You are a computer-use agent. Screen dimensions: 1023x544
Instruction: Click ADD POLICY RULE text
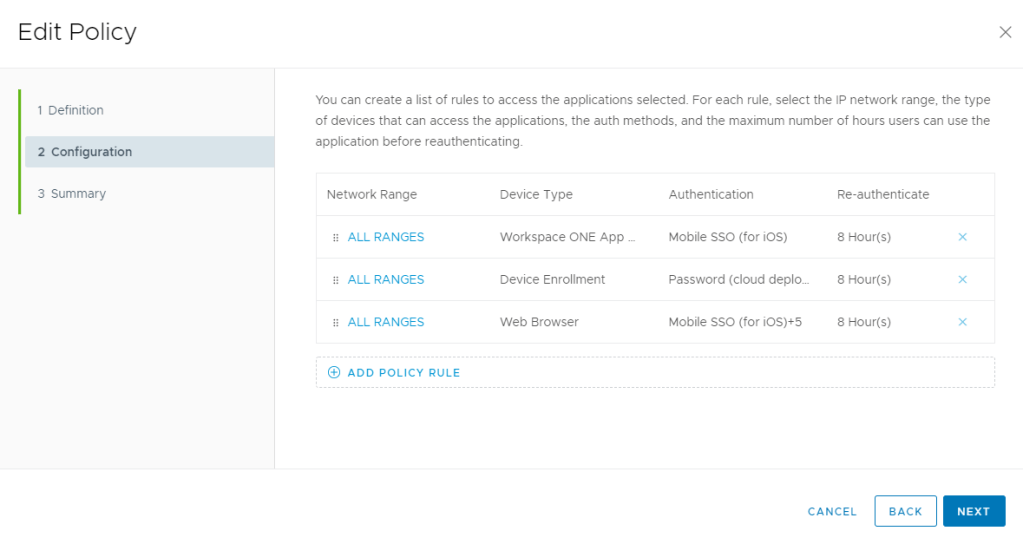[403, 372]
